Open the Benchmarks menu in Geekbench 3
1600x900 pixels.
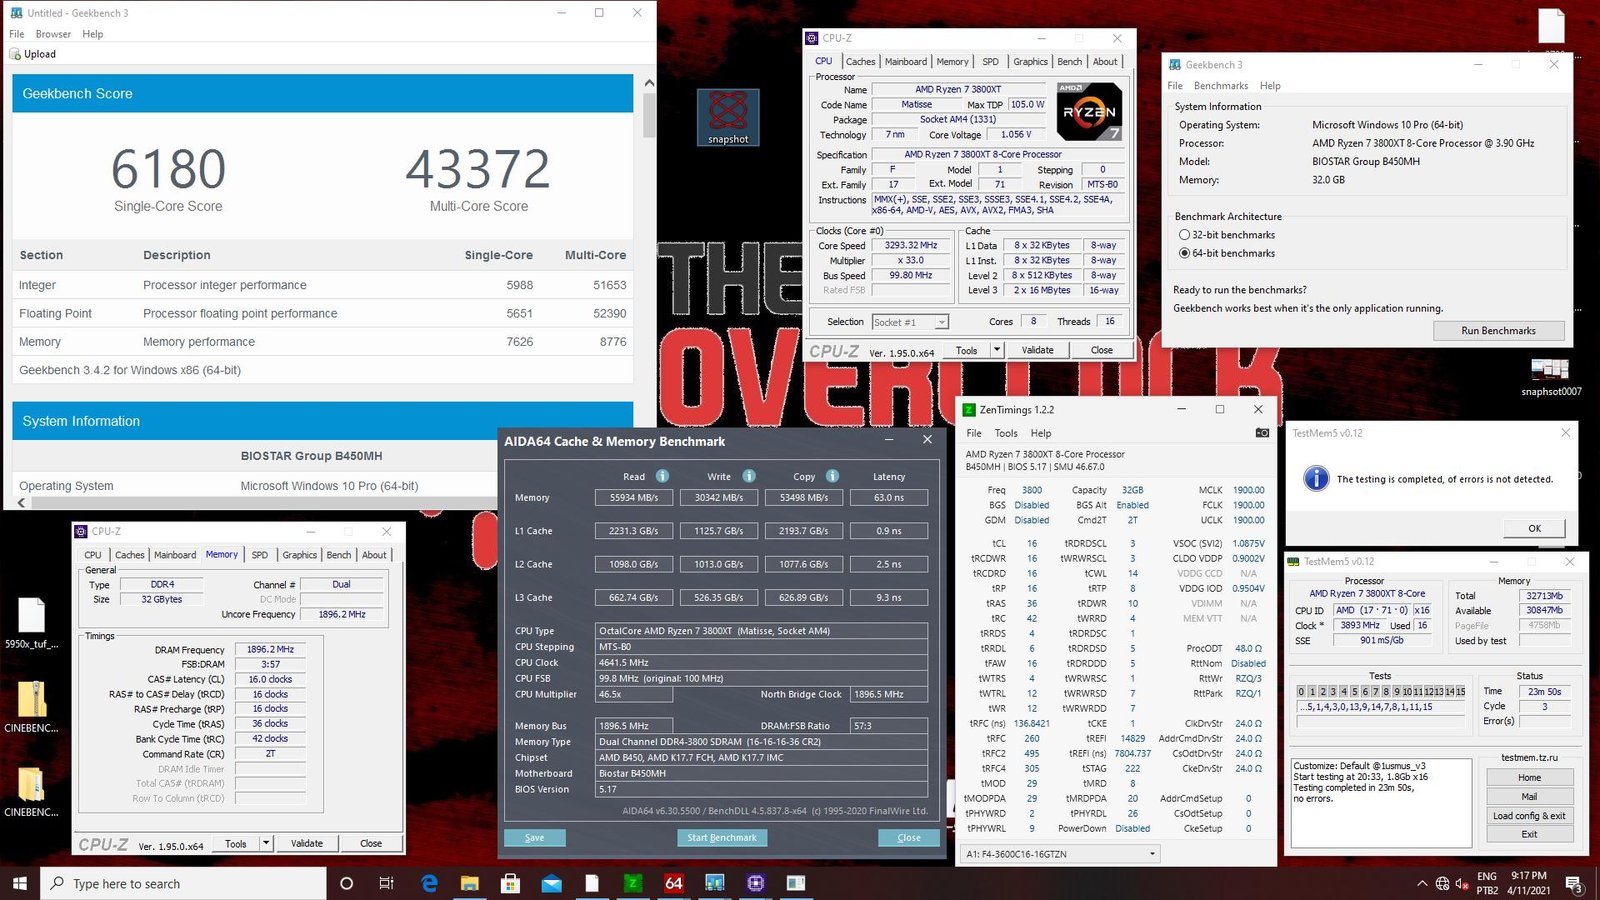1220,86
